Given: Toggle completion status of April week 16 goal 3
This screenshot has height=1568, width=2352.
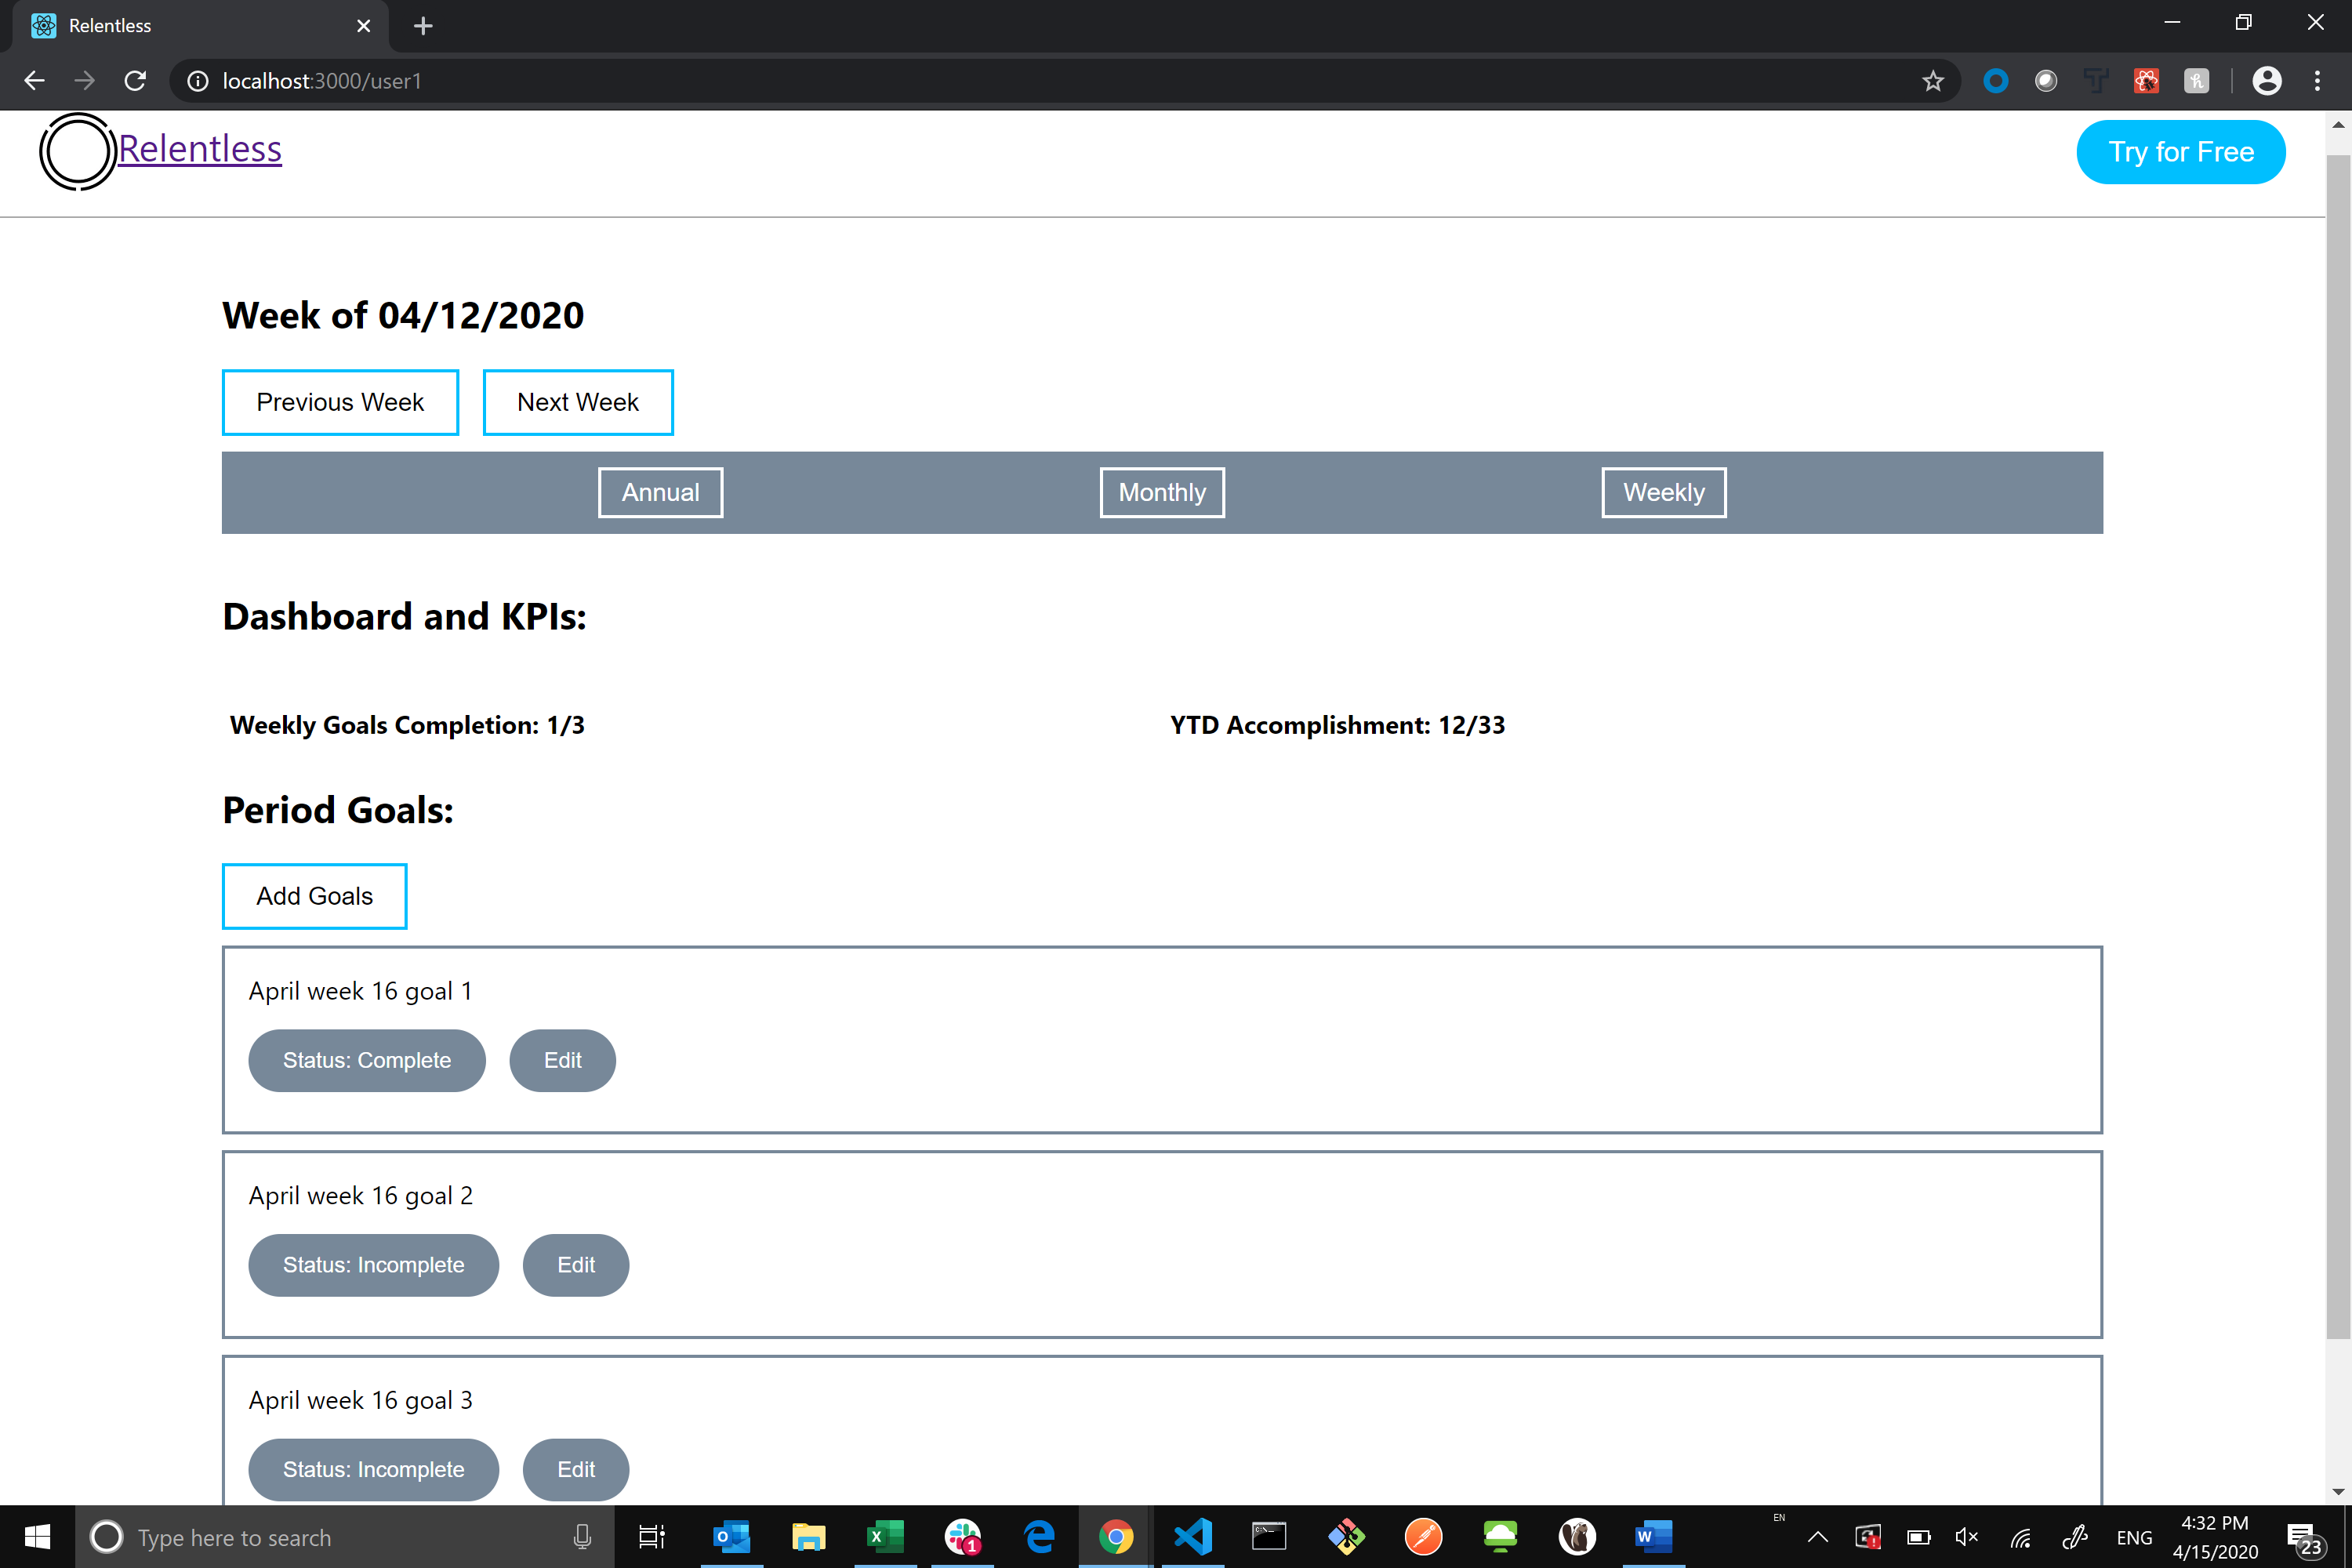Looking at the screenshot, I should click(373, 1469).
